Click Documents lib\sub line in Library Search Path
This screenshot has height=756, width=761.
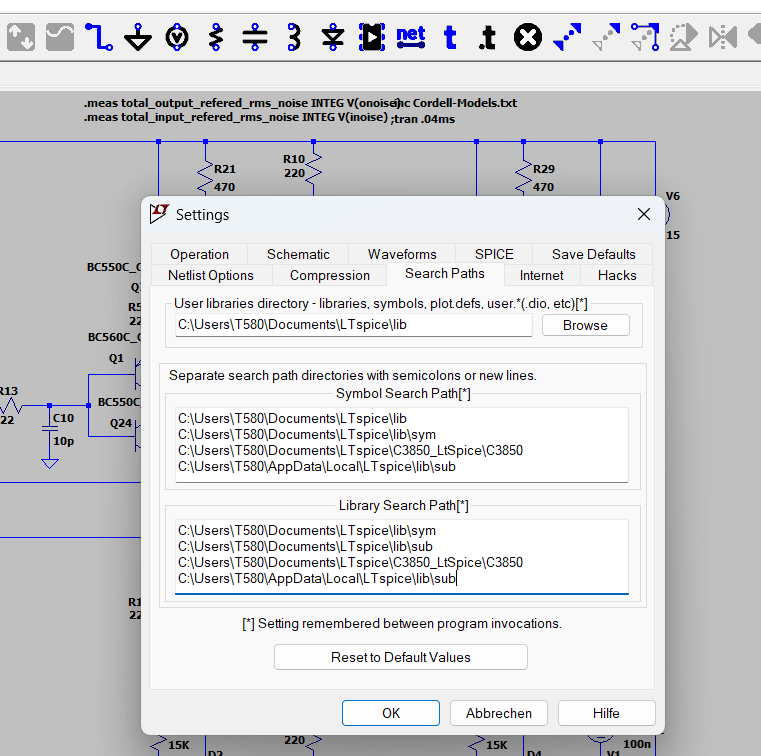305,546
